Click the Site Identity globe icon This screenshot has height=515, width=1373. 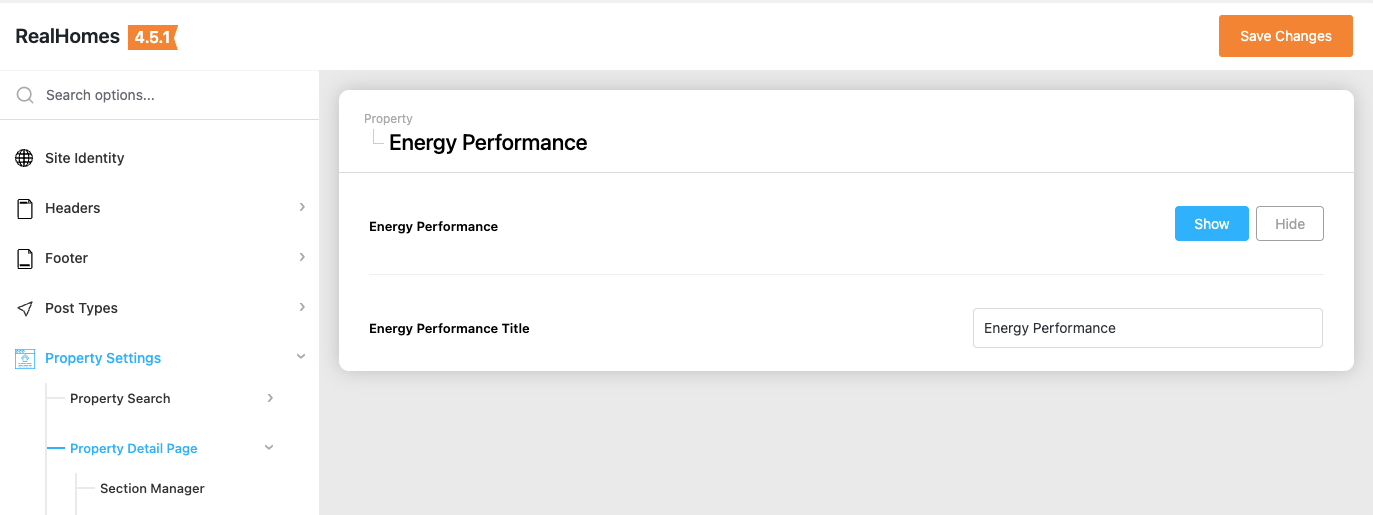[x=24, y=158]
